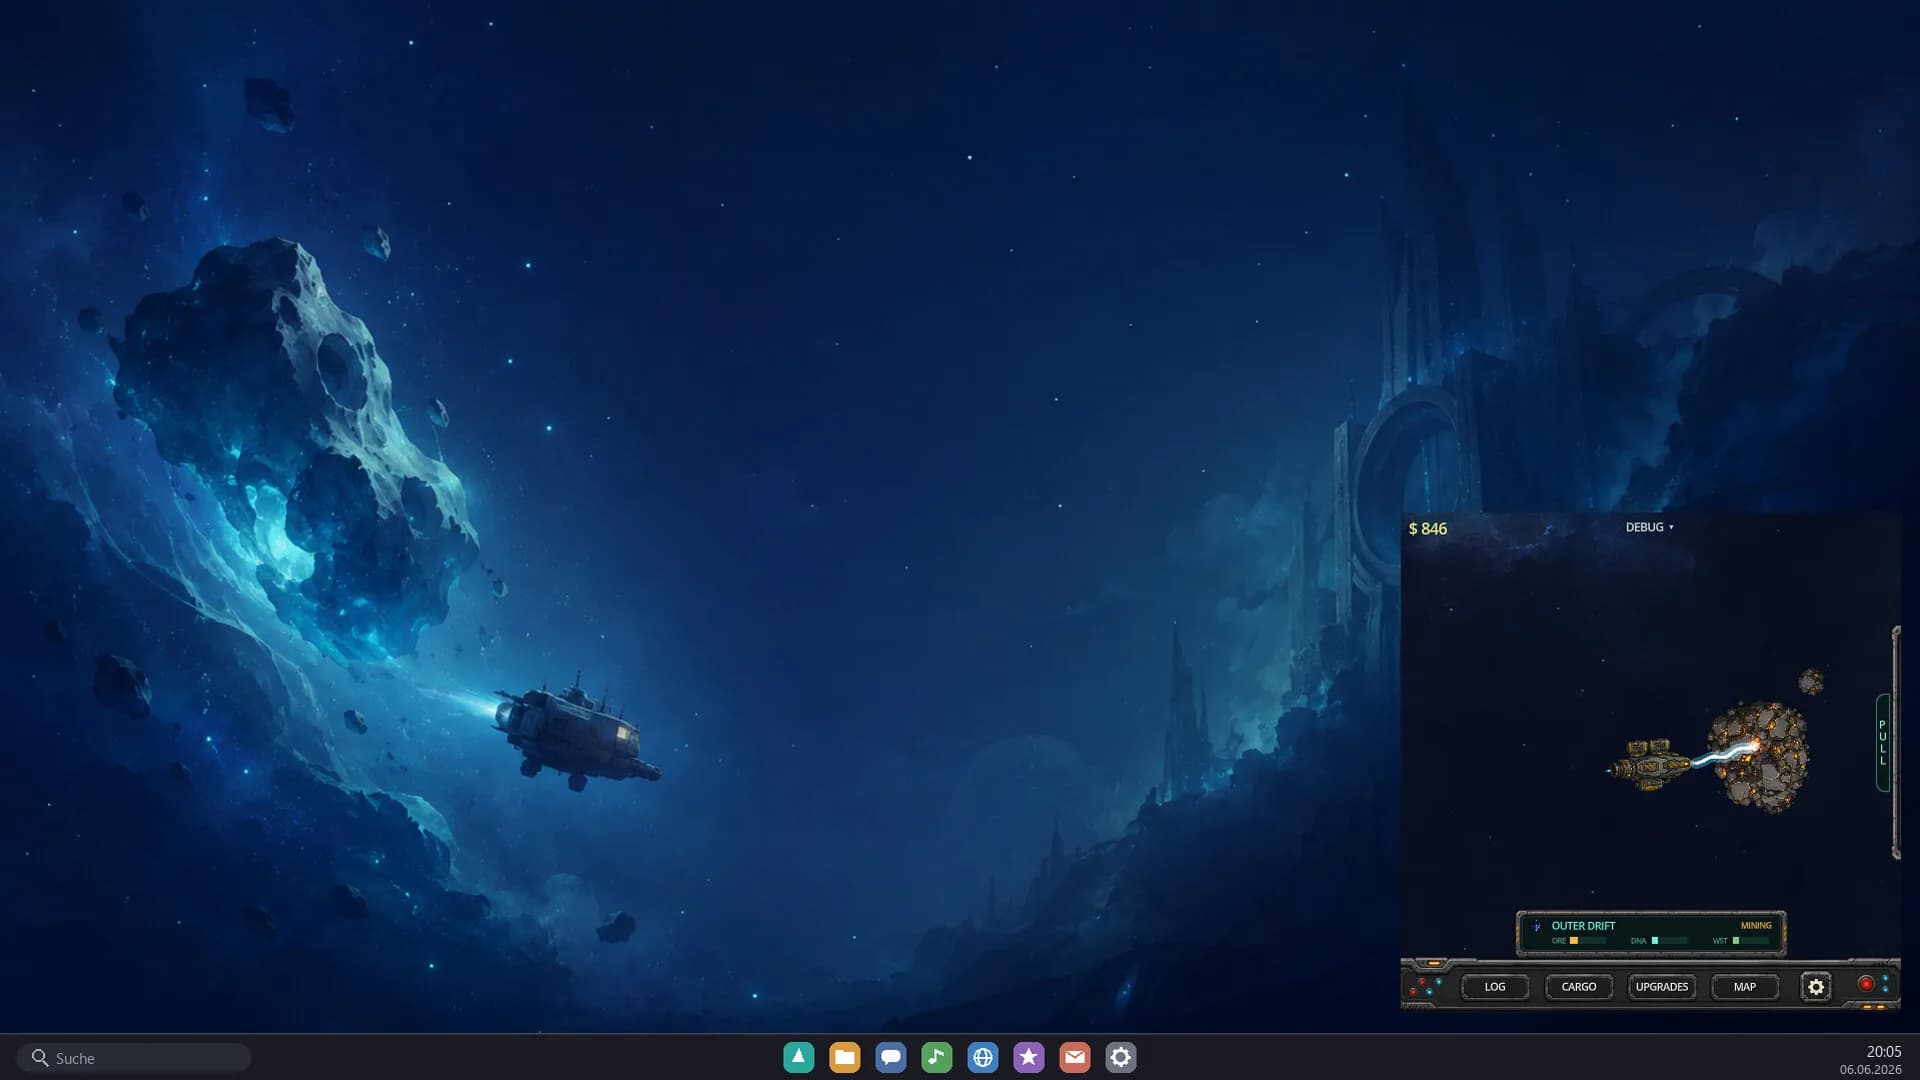Launch the globe web browser icon
The height and width of the screenshot is (1080, 1920).
pos(983,1057)
